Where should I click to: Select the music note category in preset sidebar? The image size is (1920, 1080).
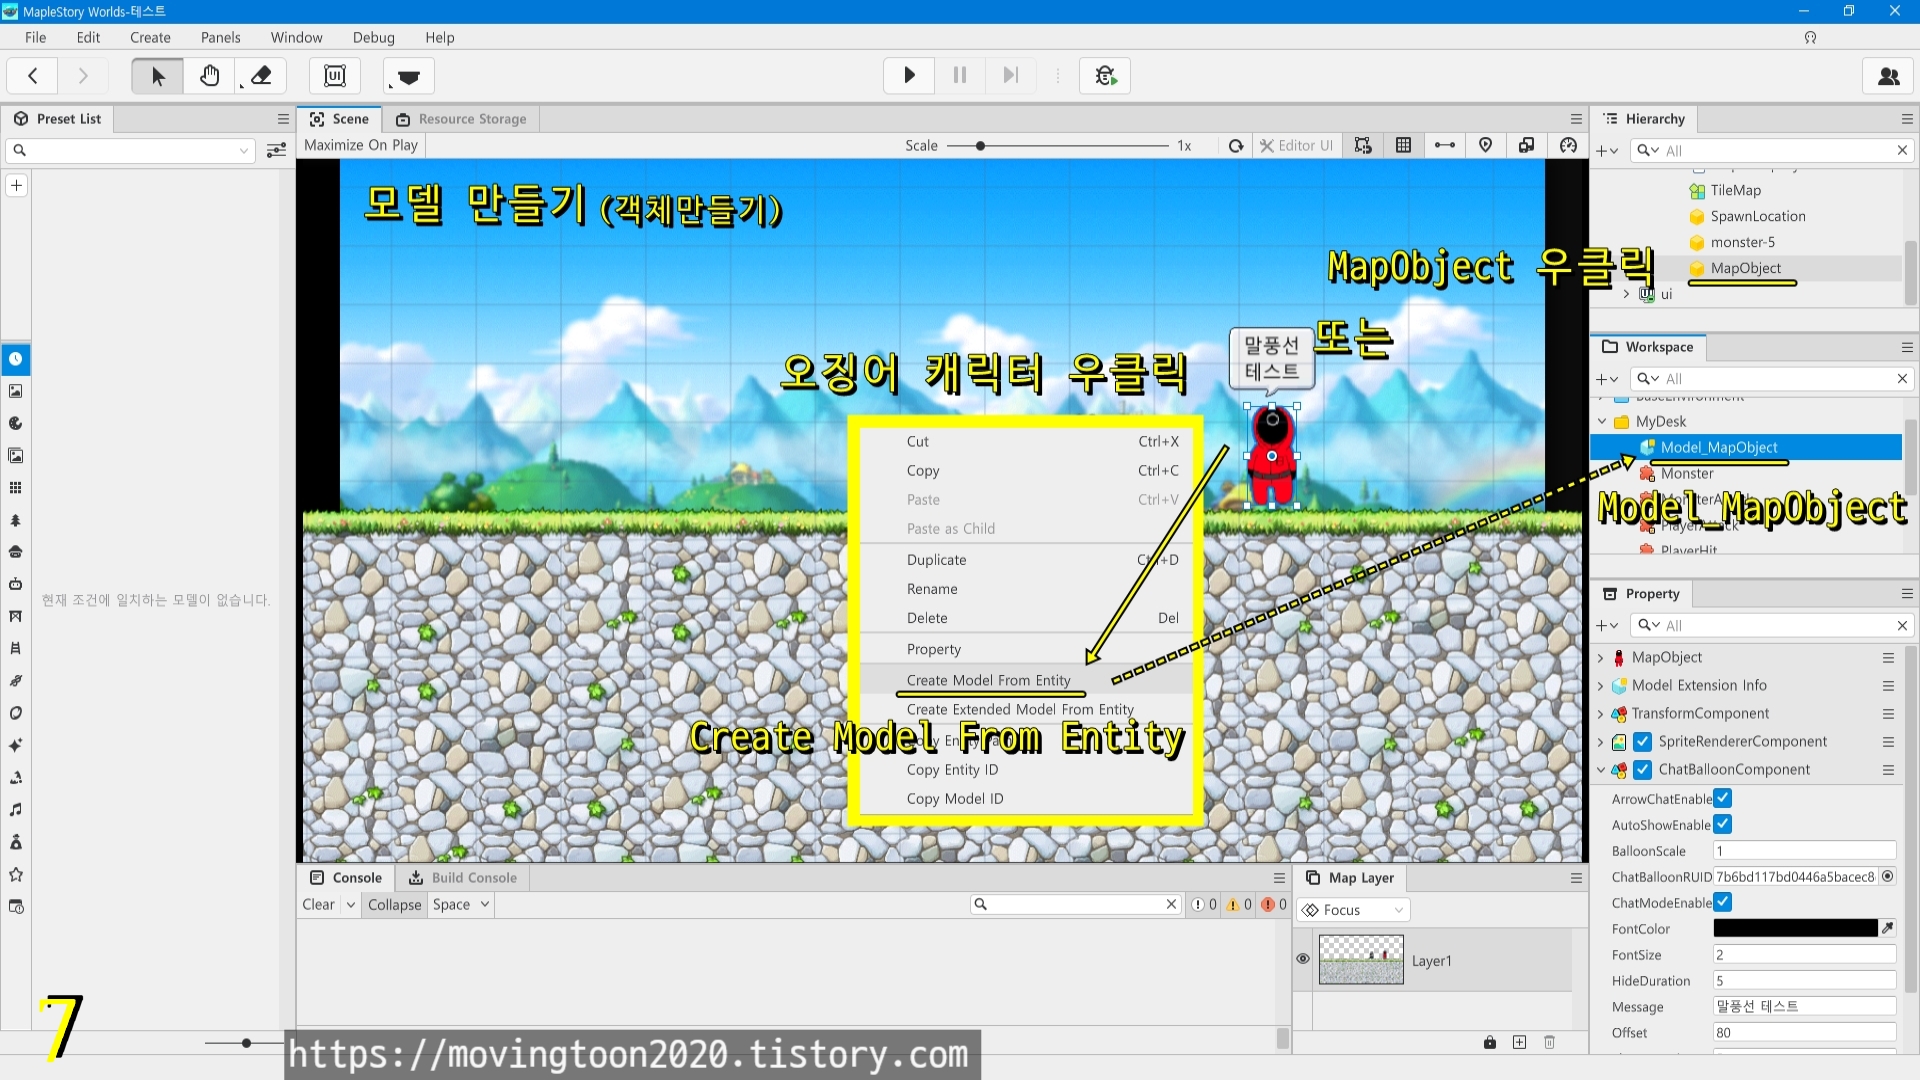(x=16, y=810)
